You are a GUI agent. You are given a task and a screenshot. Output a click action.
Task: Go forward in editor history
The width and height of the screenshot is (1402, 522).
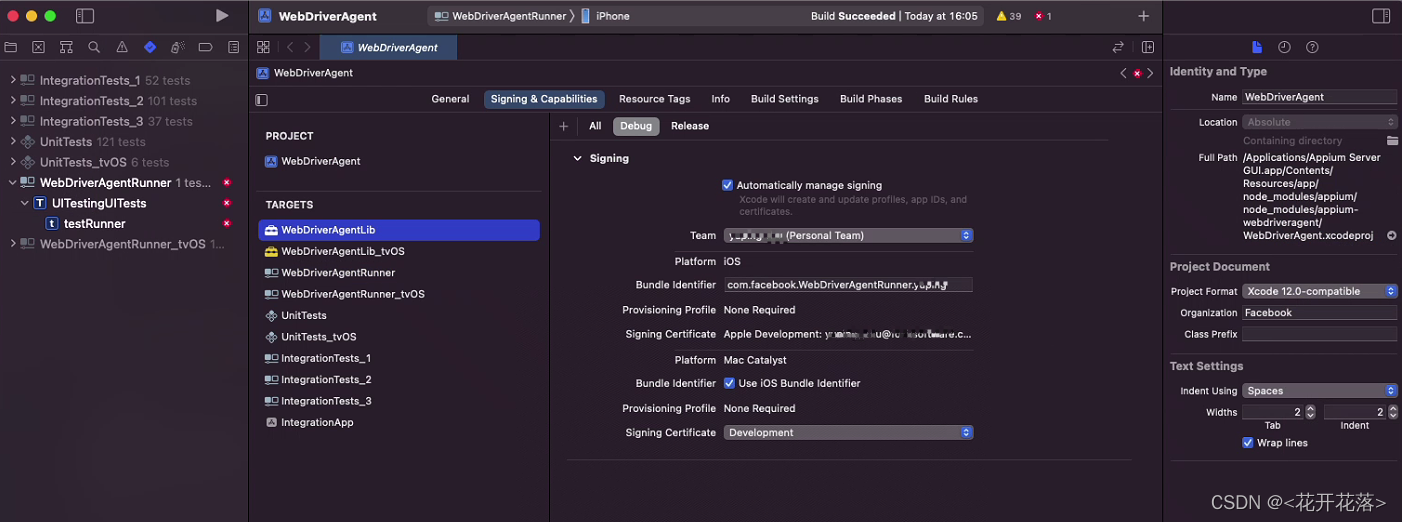(x=307, y=47)
